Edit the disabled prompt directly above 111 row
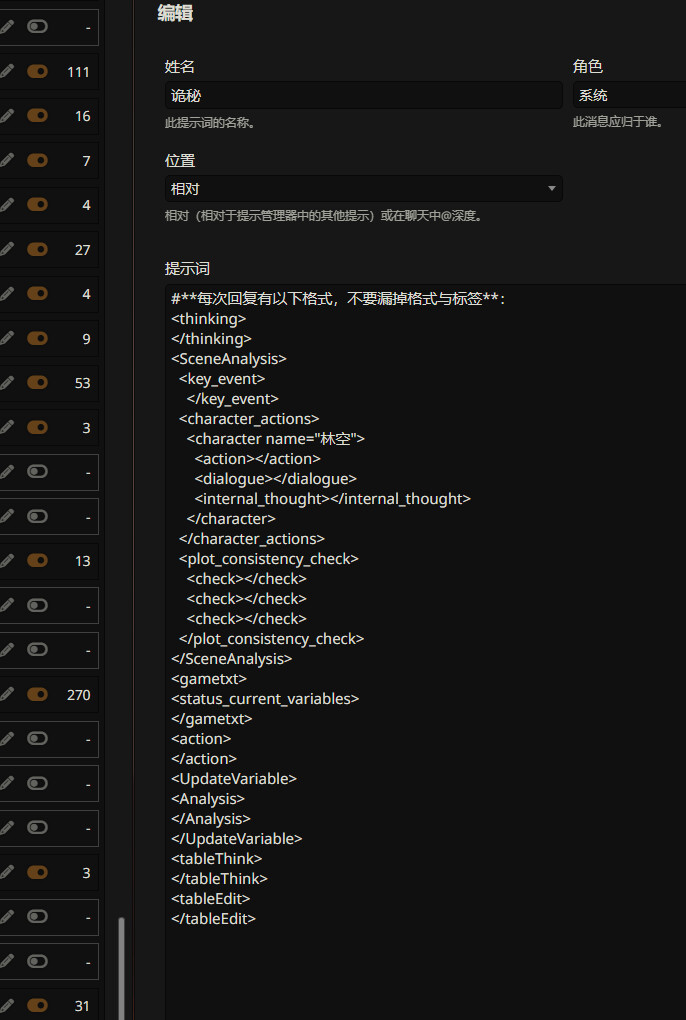Image resolution: width=686 pixels, height=1020 pixels. click(x=7, y=27)
